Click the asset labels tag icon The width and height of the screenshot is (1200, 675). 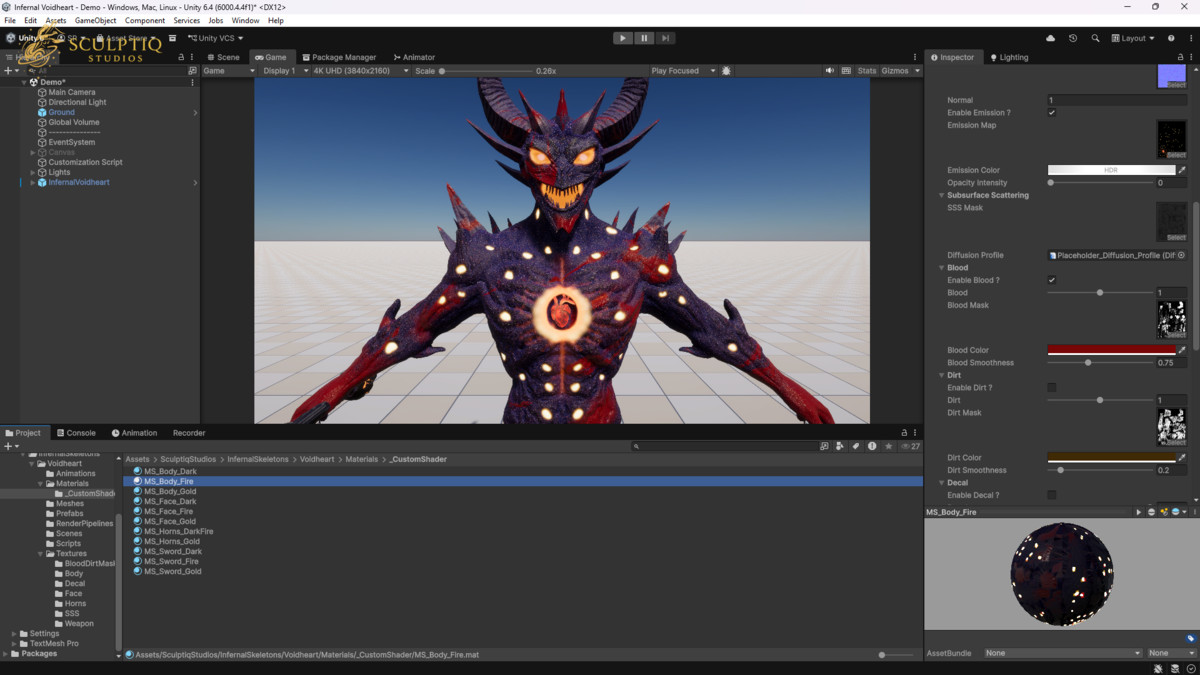point(1191,638)
